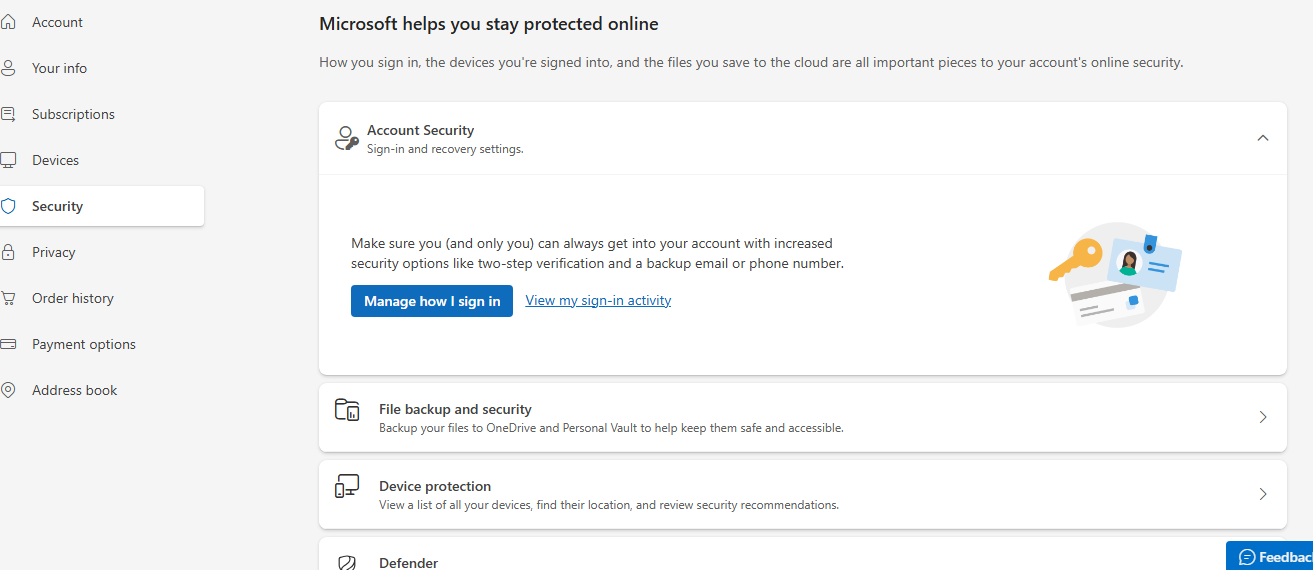Click 'Microsoft helps you stay protected online' heading

coord(489,23)
